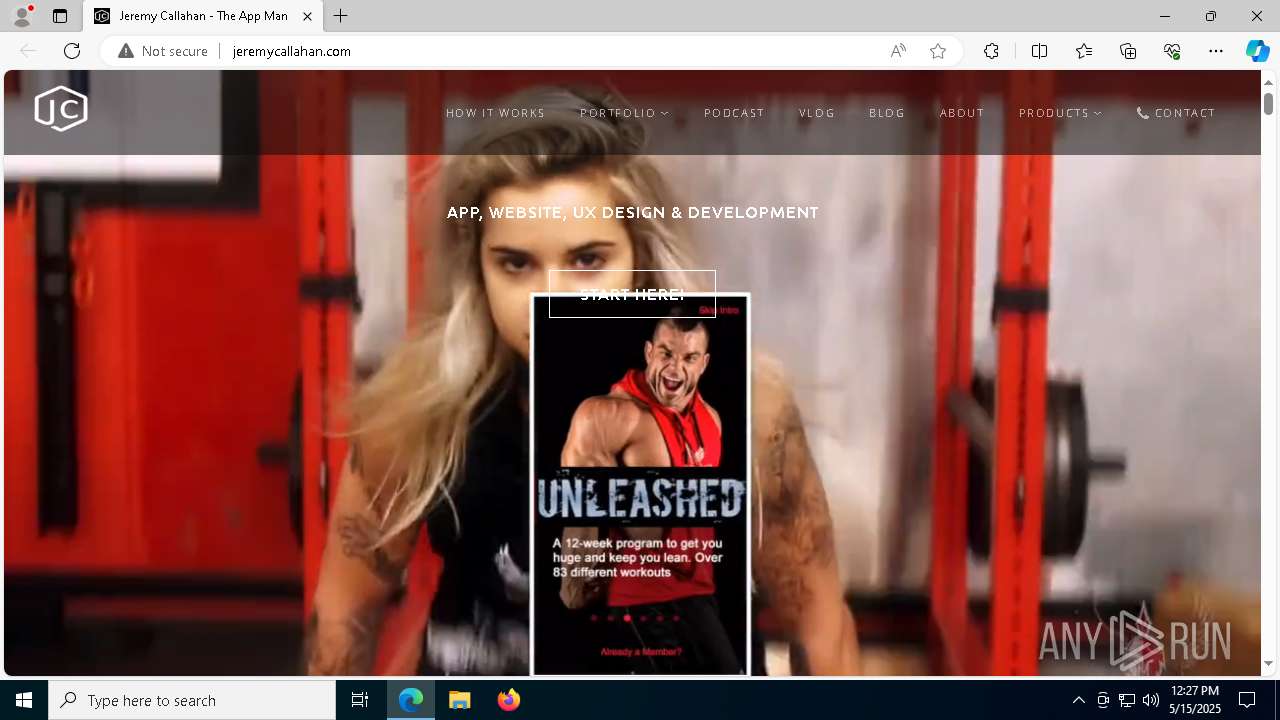Viewport: 1280px width, 720px height.
Task: Click the vertical scrollbar thumb
Action: click(x=1268, y=103)
